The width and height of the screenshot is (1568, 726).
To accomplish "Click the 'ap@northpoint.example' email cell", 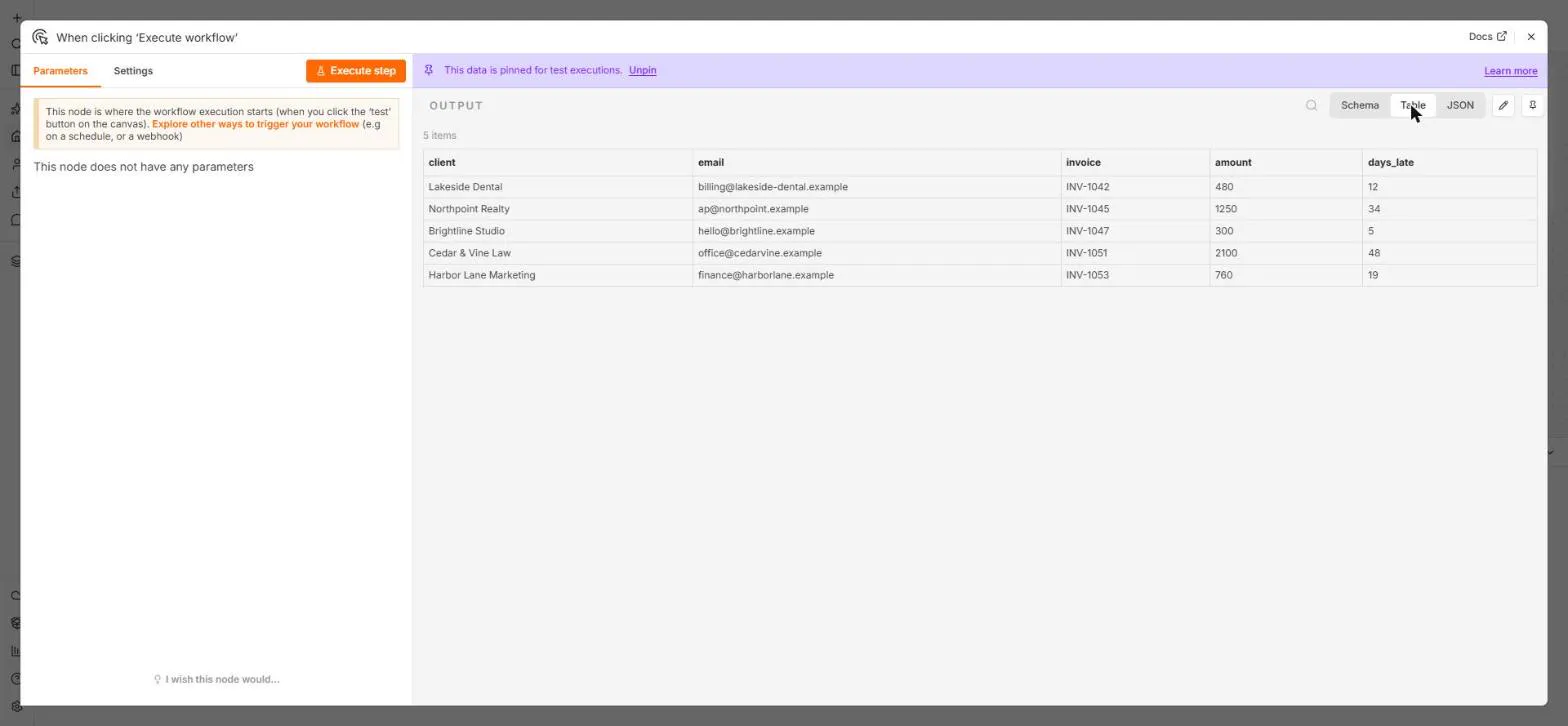I will (876, 209).
